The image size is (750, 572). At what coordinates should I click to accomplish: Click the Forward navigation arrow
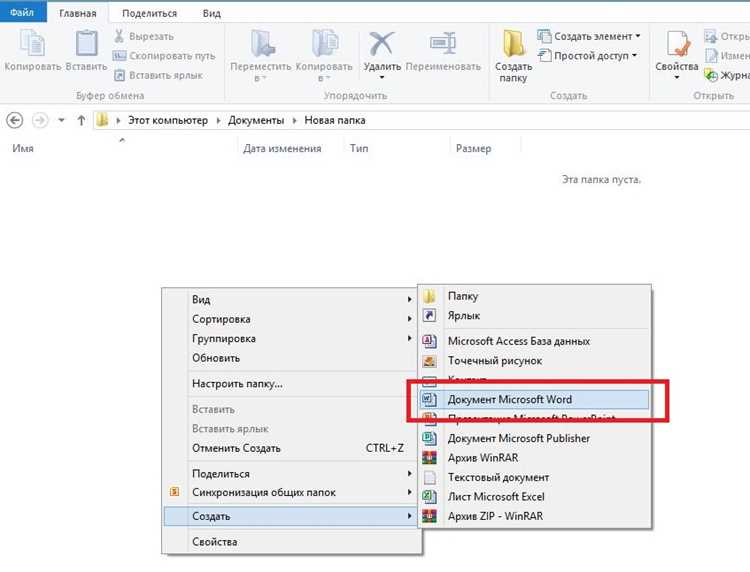(40, 121)
